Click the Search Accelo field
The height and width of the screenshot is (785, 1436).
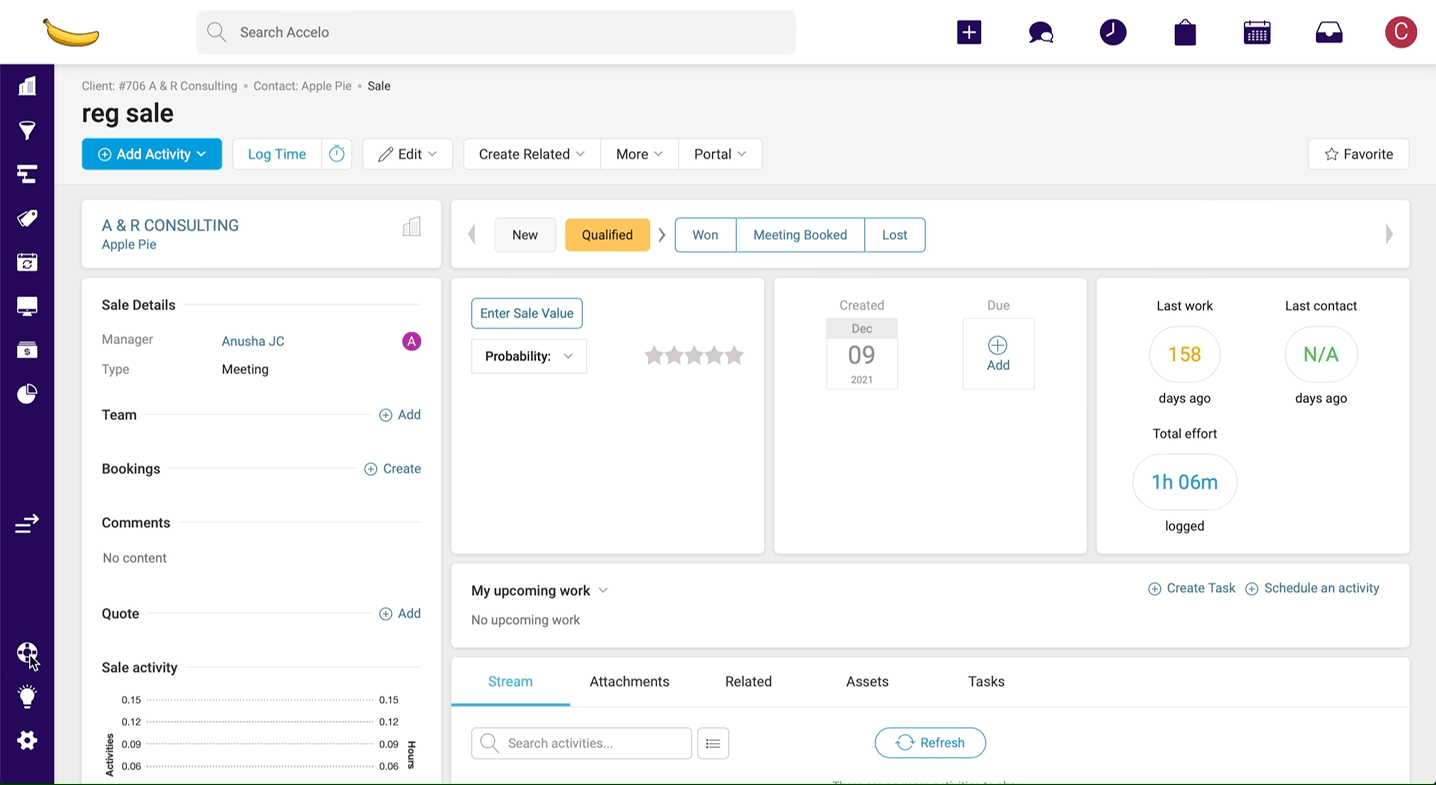[496, 32]
